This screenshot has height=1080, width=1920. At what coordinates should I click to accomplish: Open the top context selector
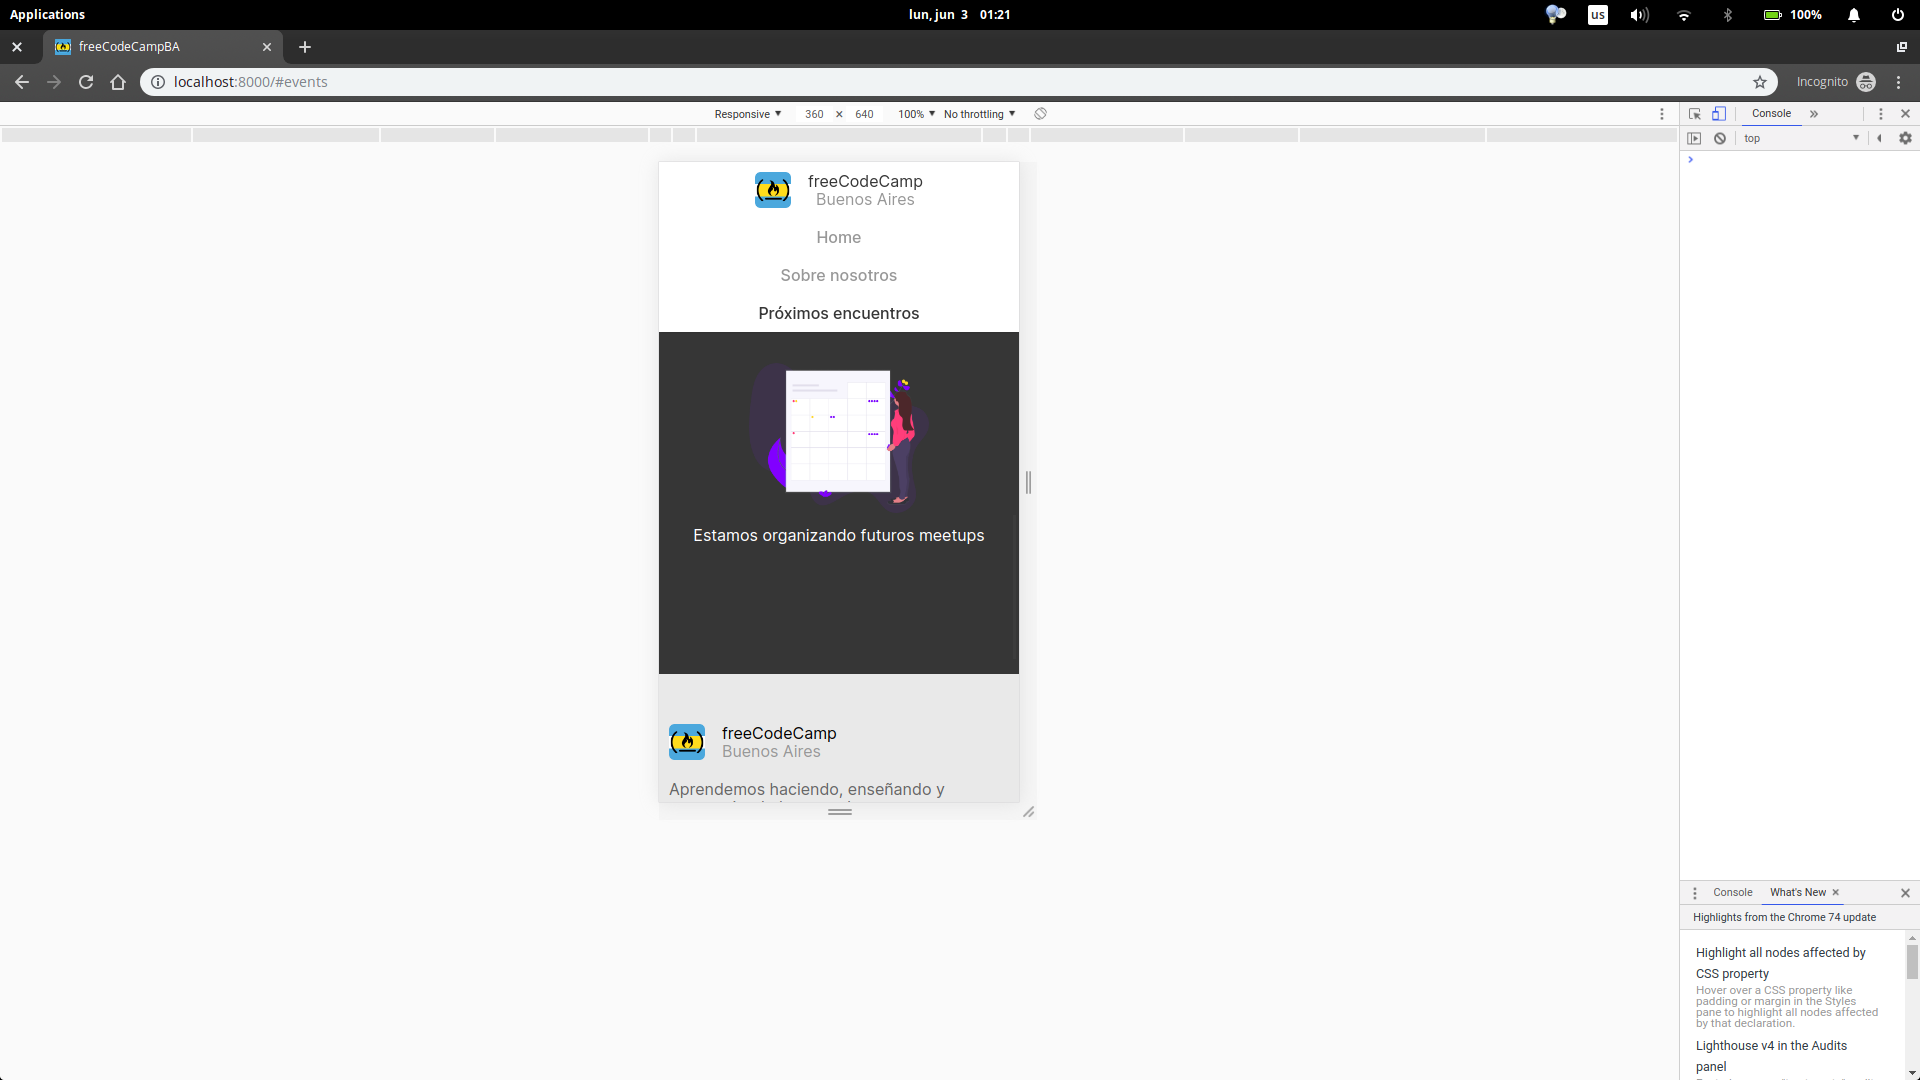1800,139
